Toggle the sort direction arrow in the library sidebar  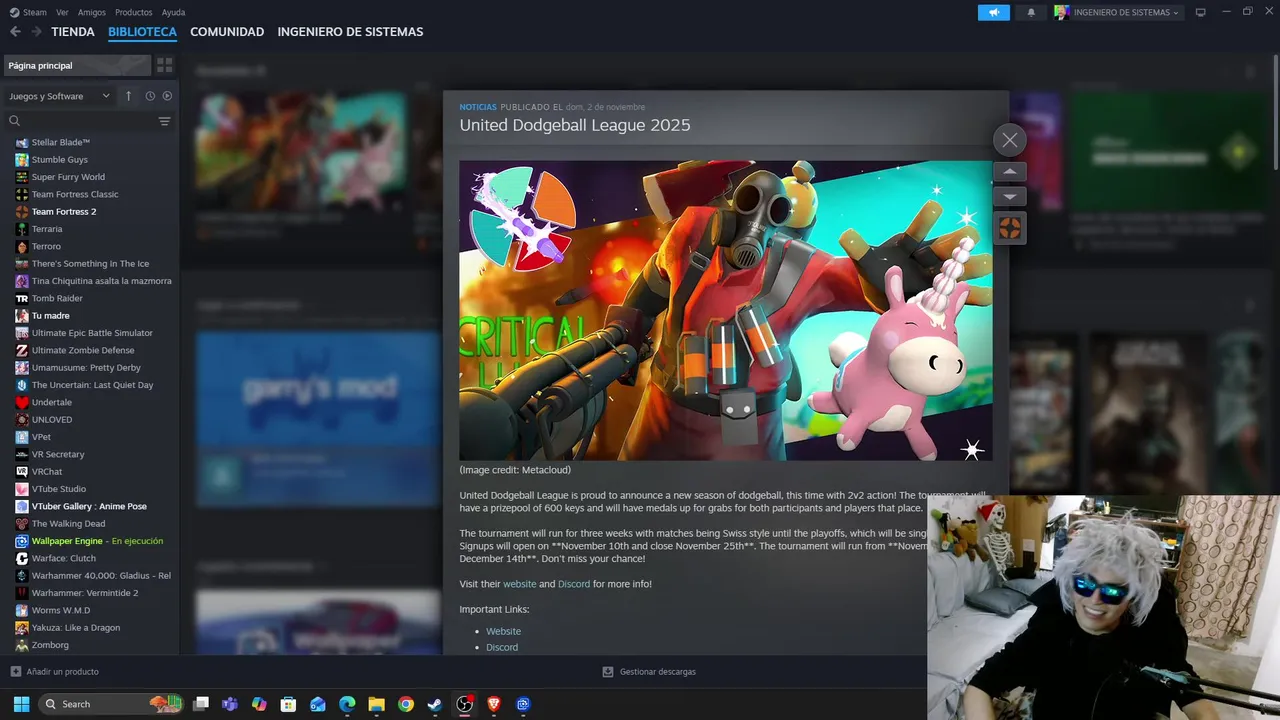tap(128, 96)
